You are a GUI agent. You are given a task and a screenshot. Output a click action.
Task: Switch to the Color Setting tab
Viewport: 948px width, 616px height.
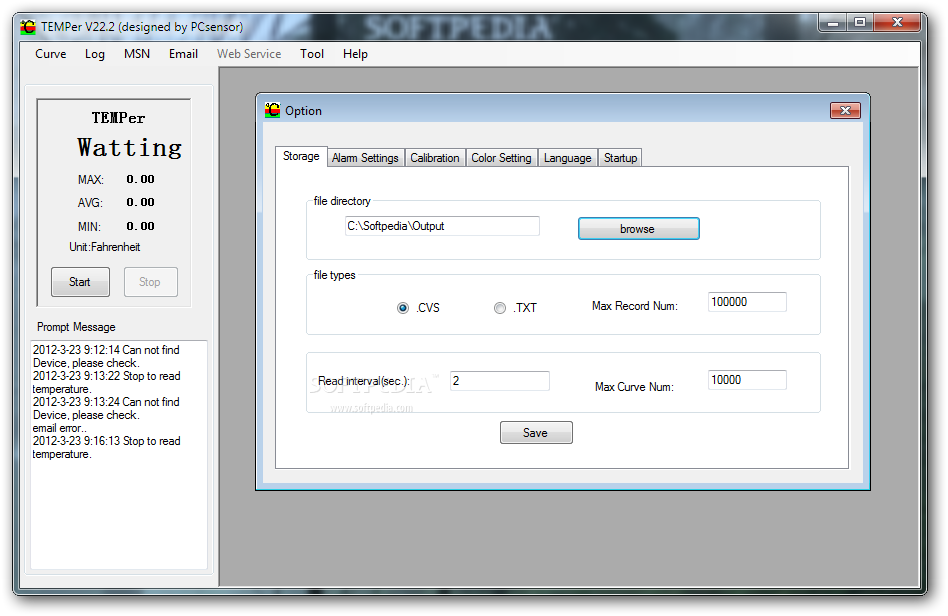coord(501,158)
